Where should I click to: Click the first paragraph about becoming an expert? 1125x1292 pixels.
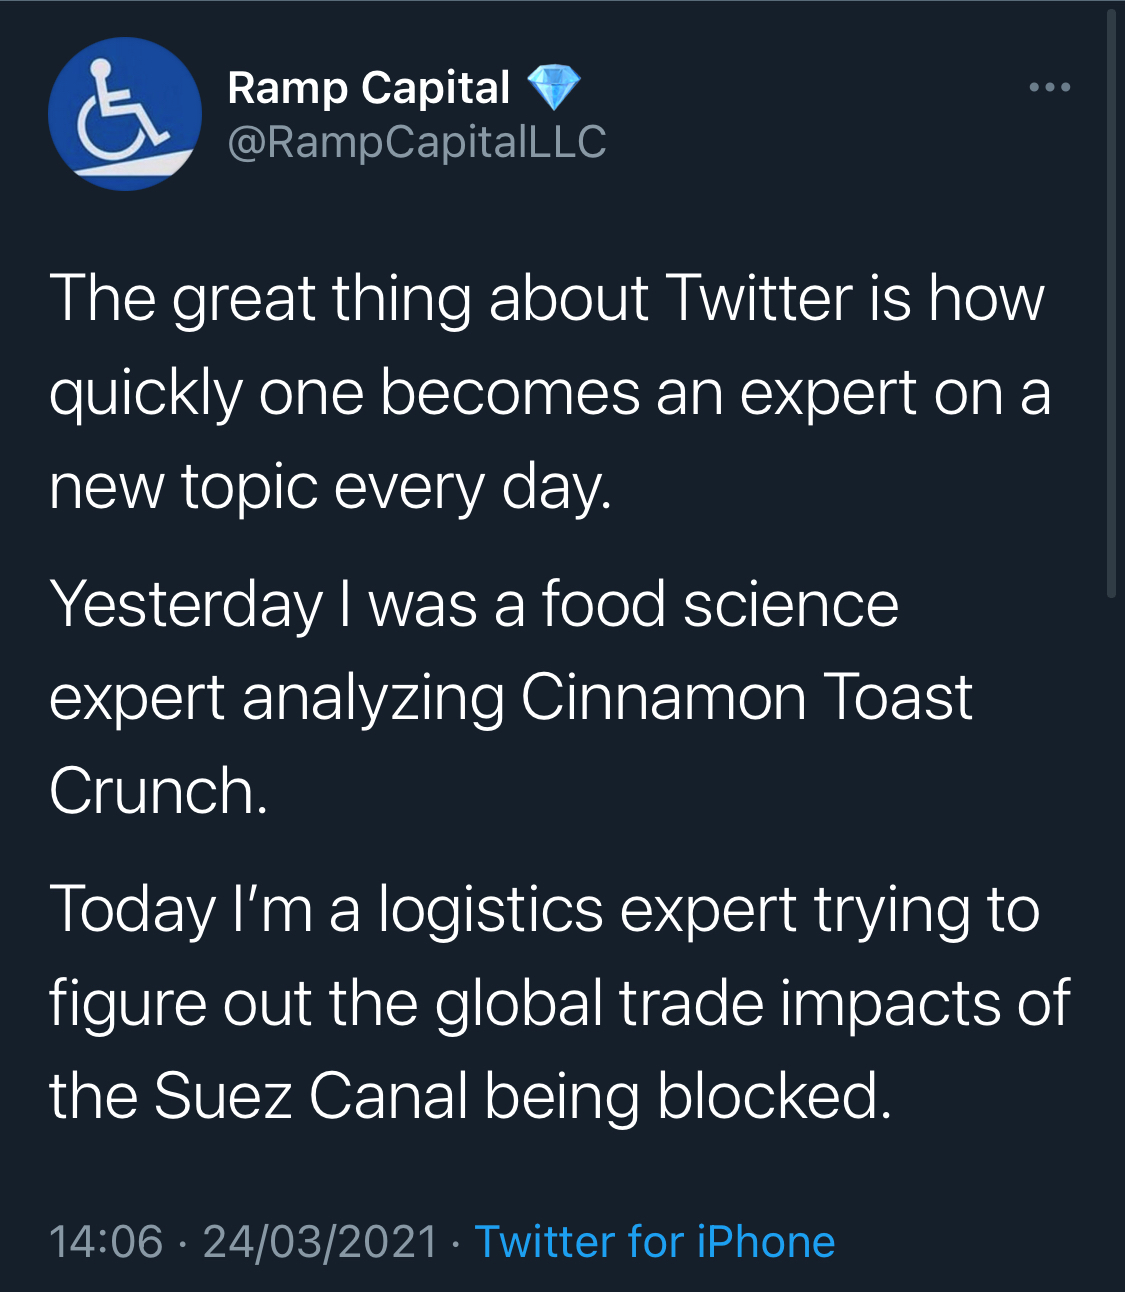tap(548, 392)
